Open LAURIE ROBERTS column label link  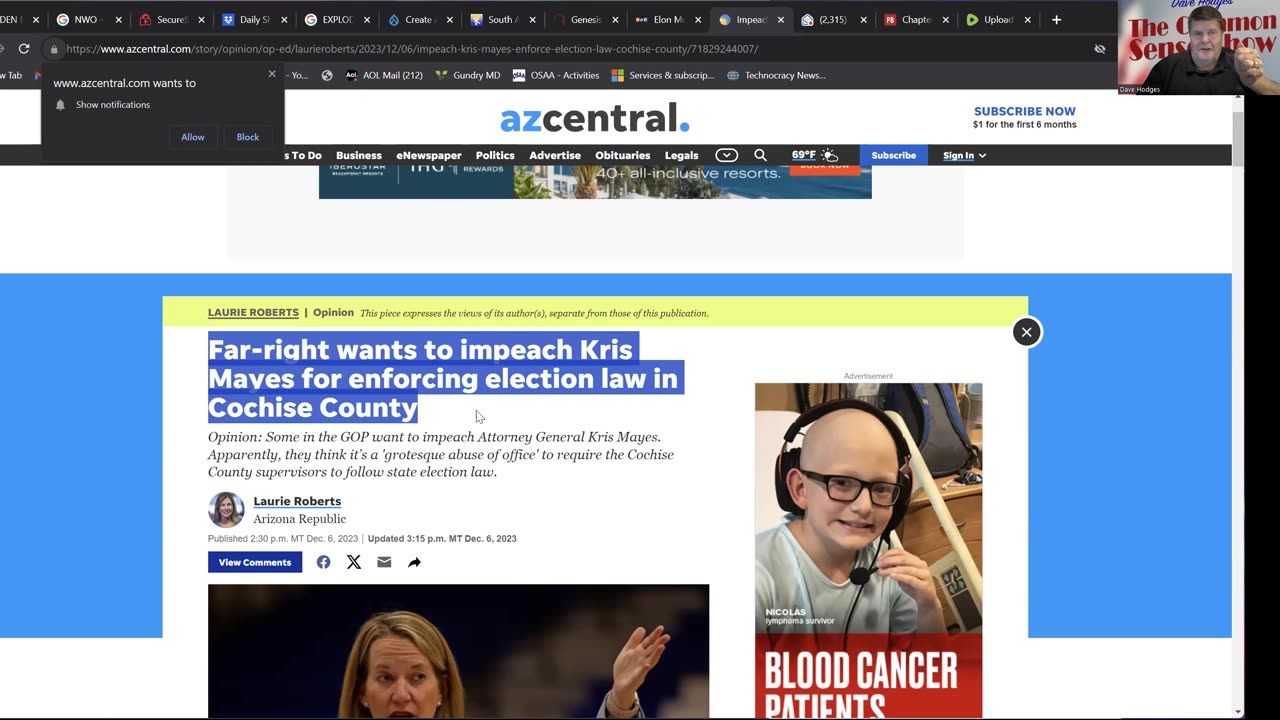tap(253, 312)
